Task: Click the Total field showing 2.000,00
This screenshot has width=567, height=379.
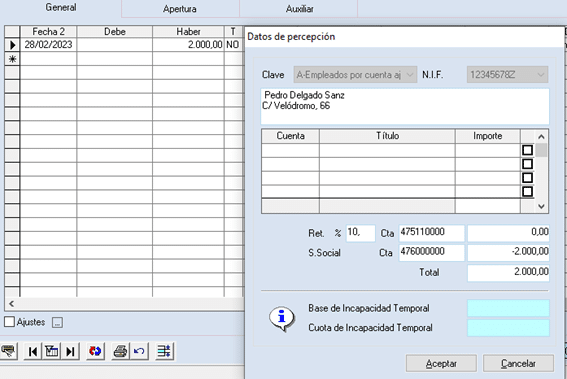Action: click(x=508, y=273)
